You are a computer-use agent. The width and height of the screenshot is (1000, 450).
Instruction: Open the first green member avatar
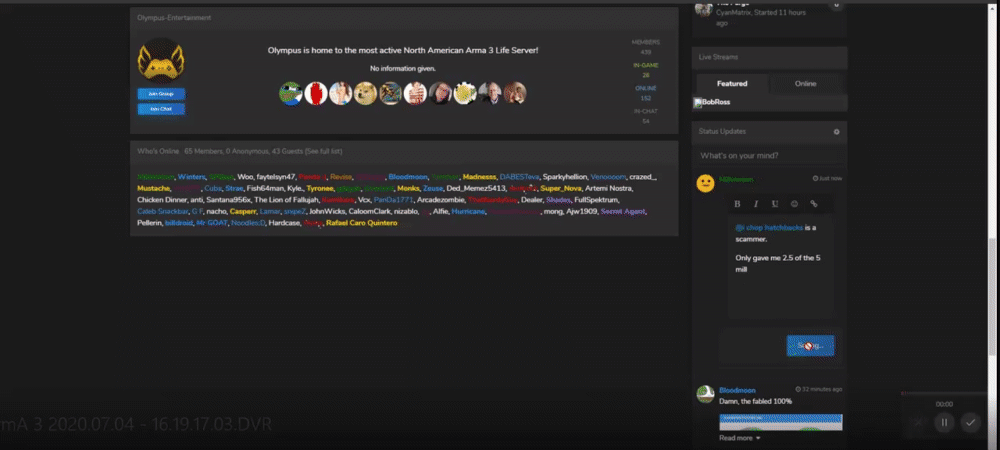tap(291, 94)
